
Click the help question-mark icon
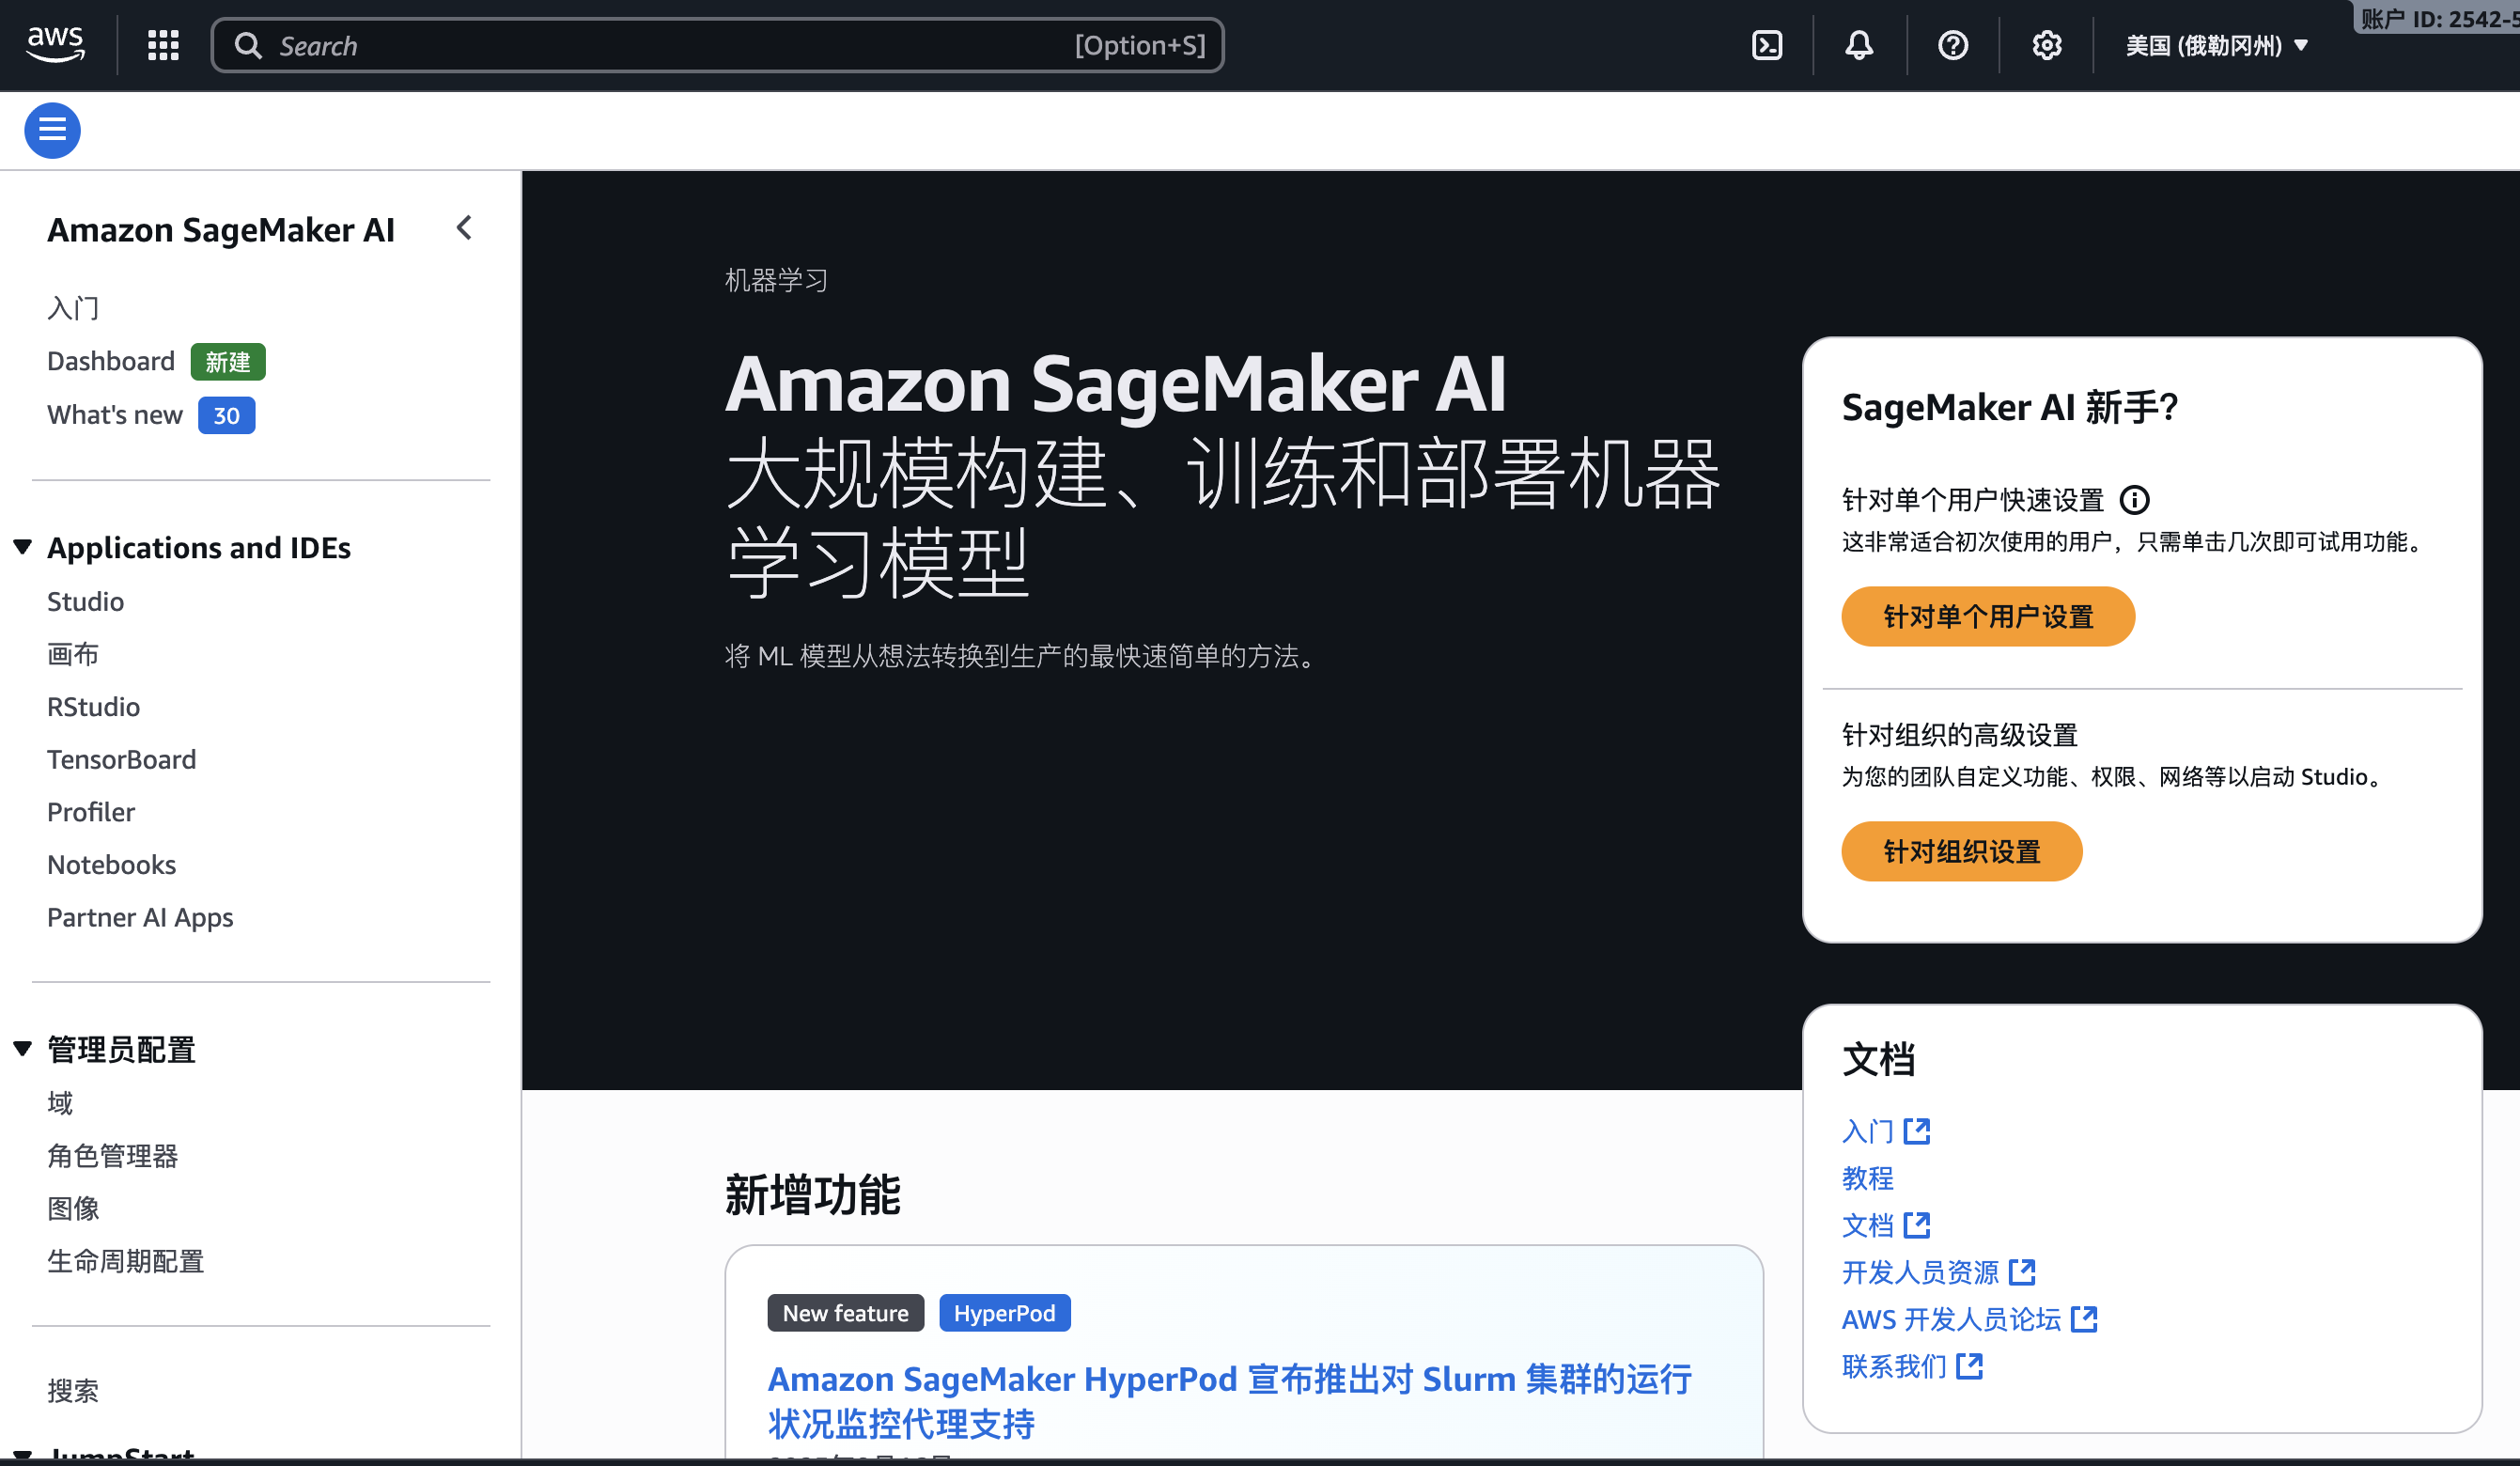click(1952, 45)
